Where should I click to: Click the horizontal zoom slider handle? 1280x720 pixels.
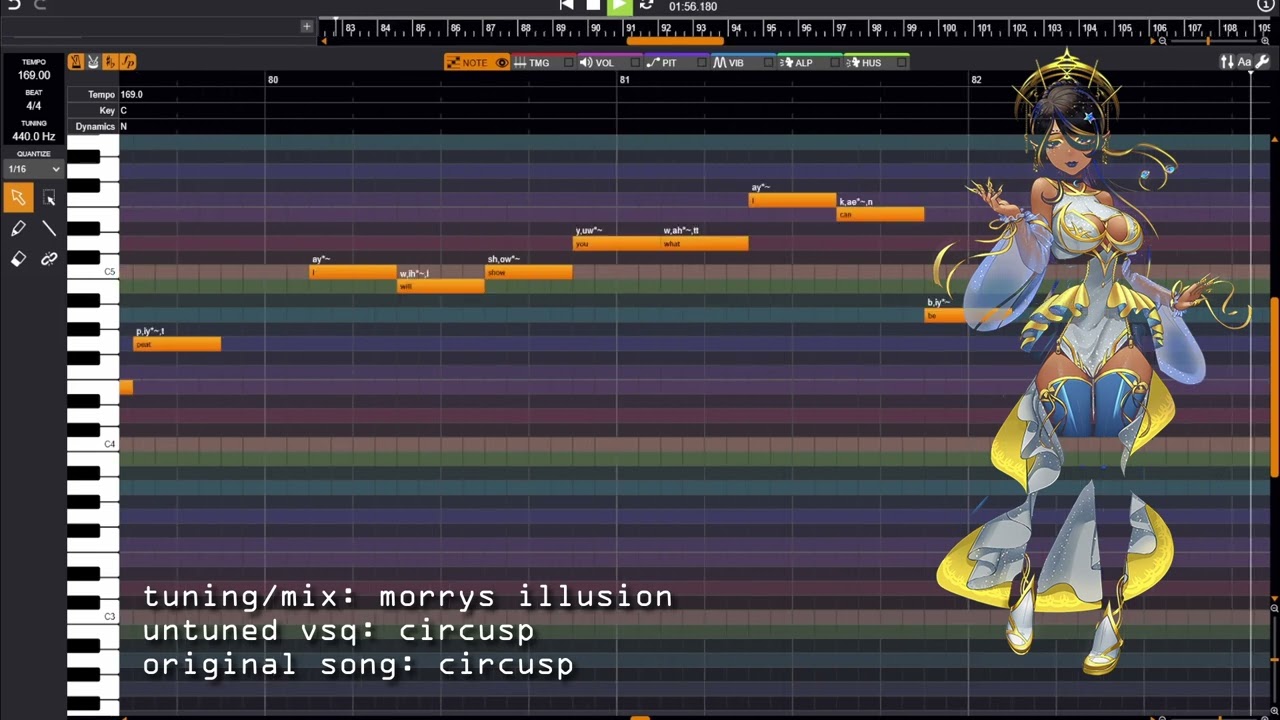pos(1208,41)
